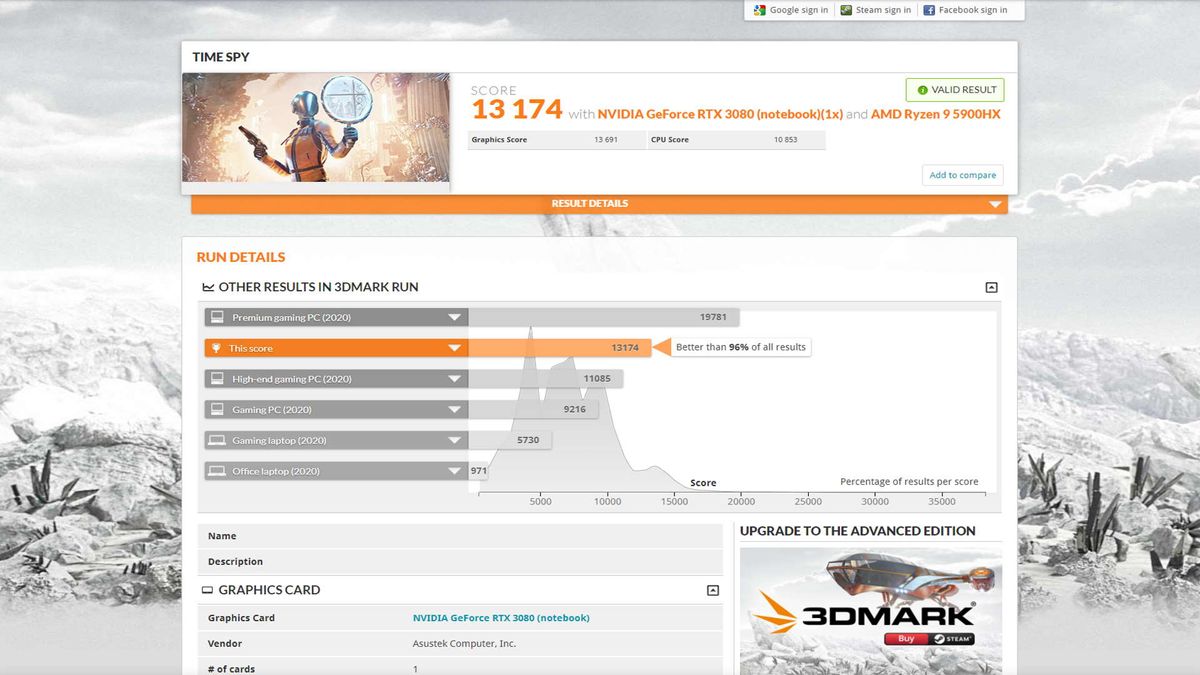
Task: Click the Graphics Score value 13 691
Action: [606, 140]
